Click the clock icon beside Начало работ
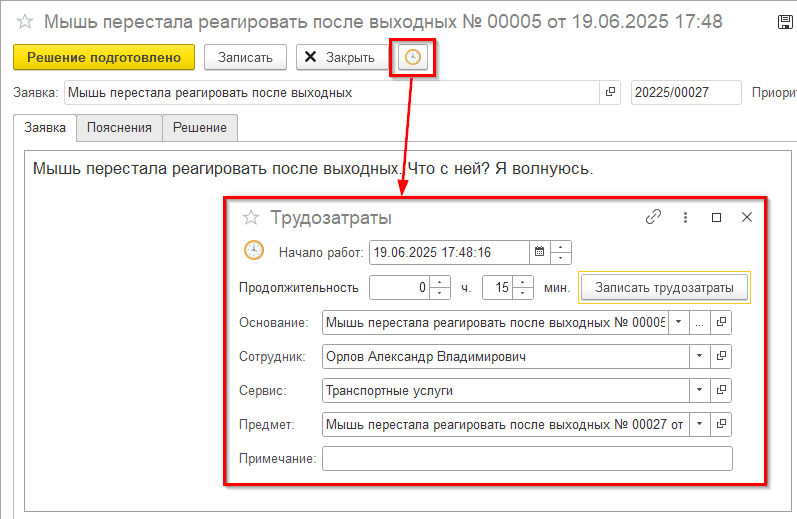Image resolution: width=797 pixels, height=519 pixels. pos(254,251)
